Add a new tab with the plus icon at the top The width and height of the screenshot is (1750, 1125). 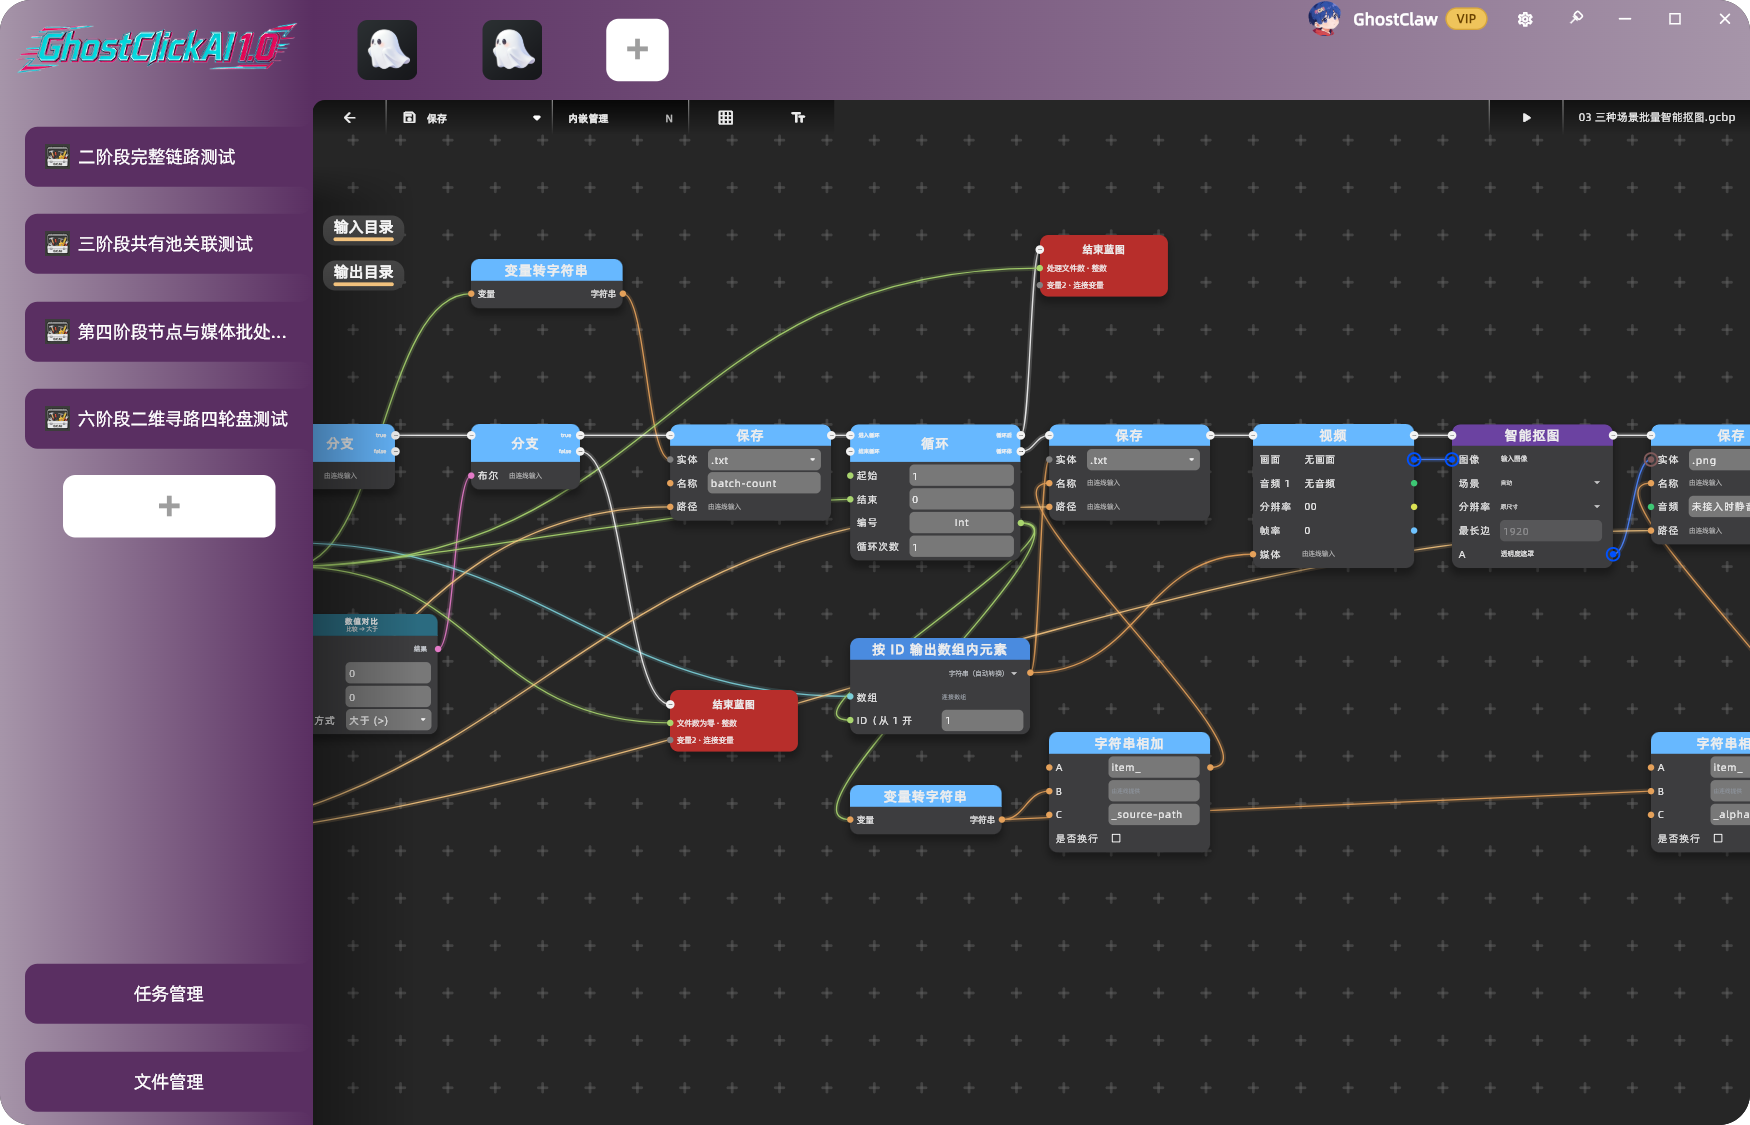pyautogui.click(x=637, y=50)
